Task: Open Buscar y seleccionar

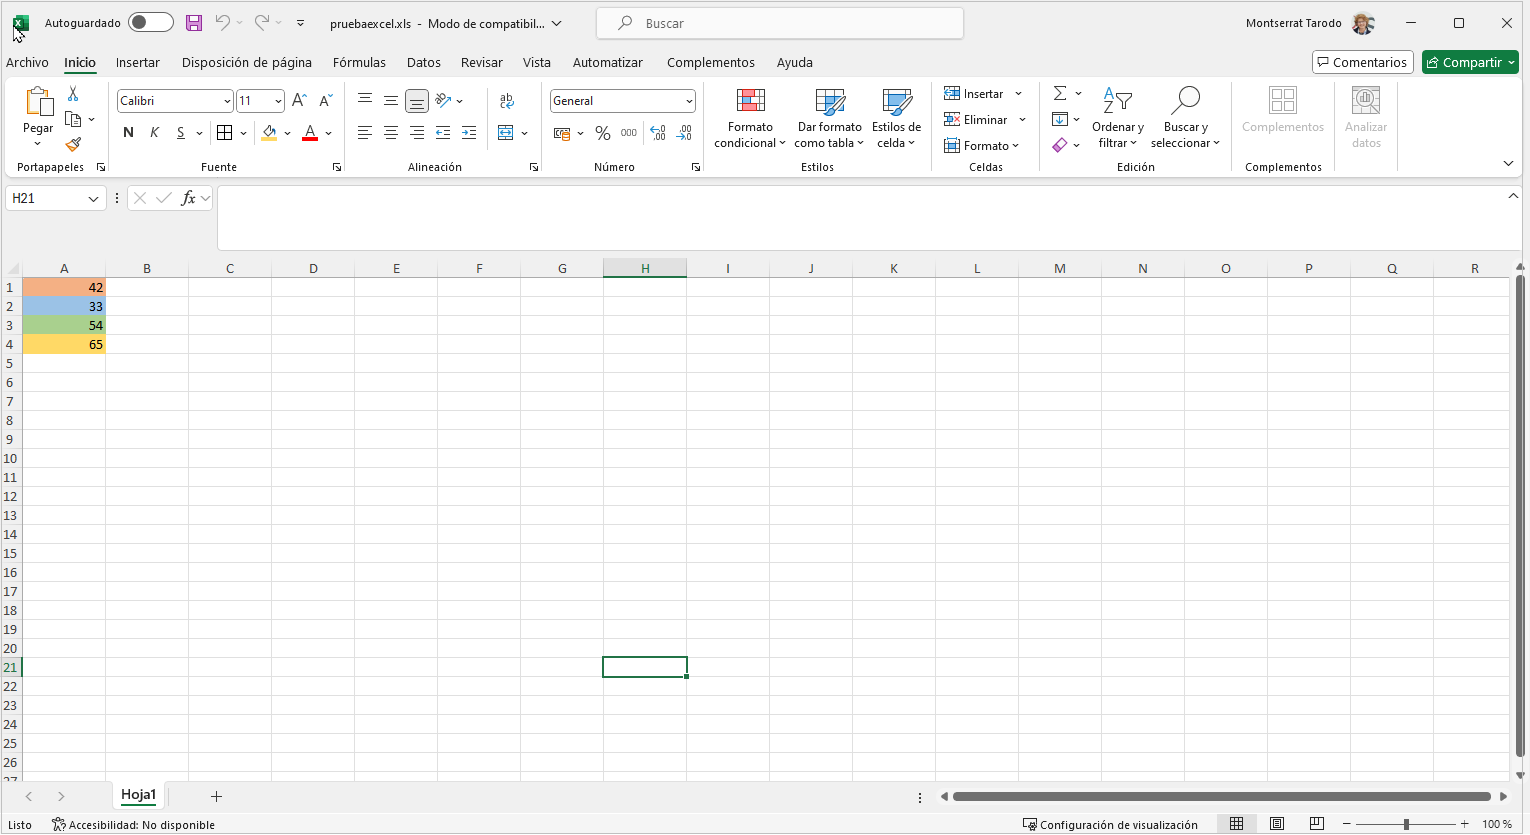Action: pyautogui.click(x=1186, y=117)
